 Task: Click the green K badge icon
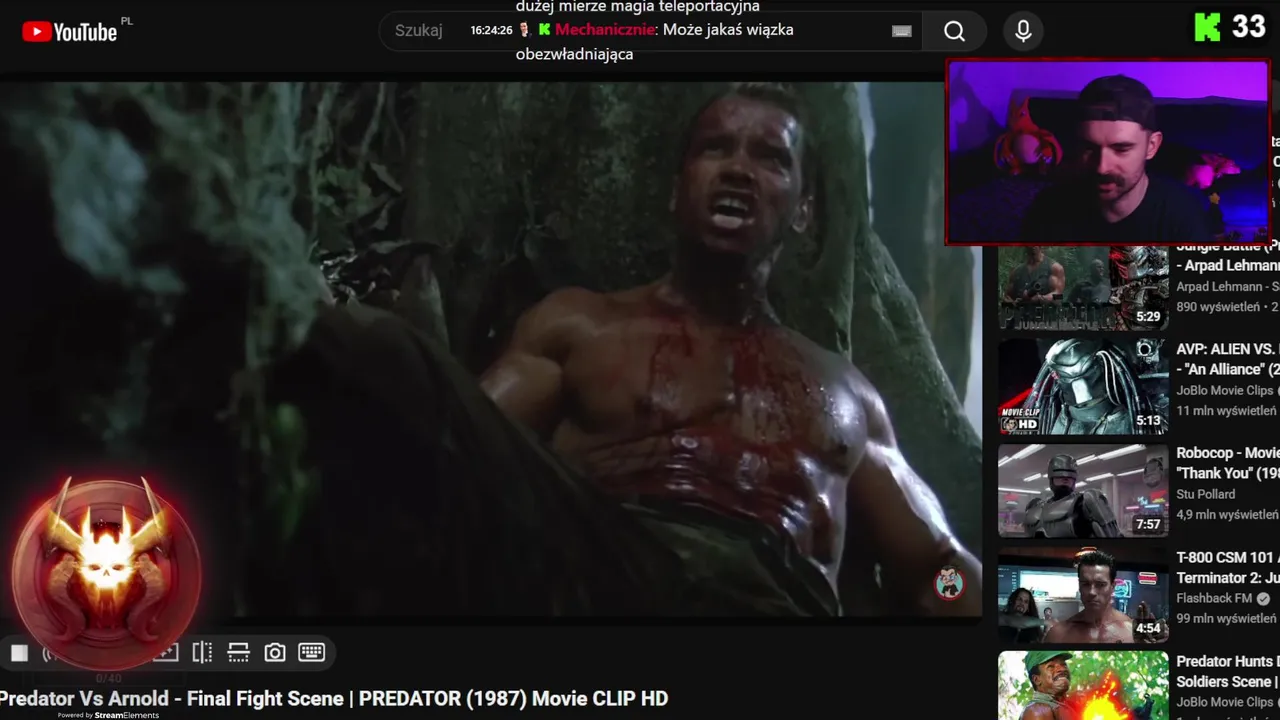[x=1208, y=27]
